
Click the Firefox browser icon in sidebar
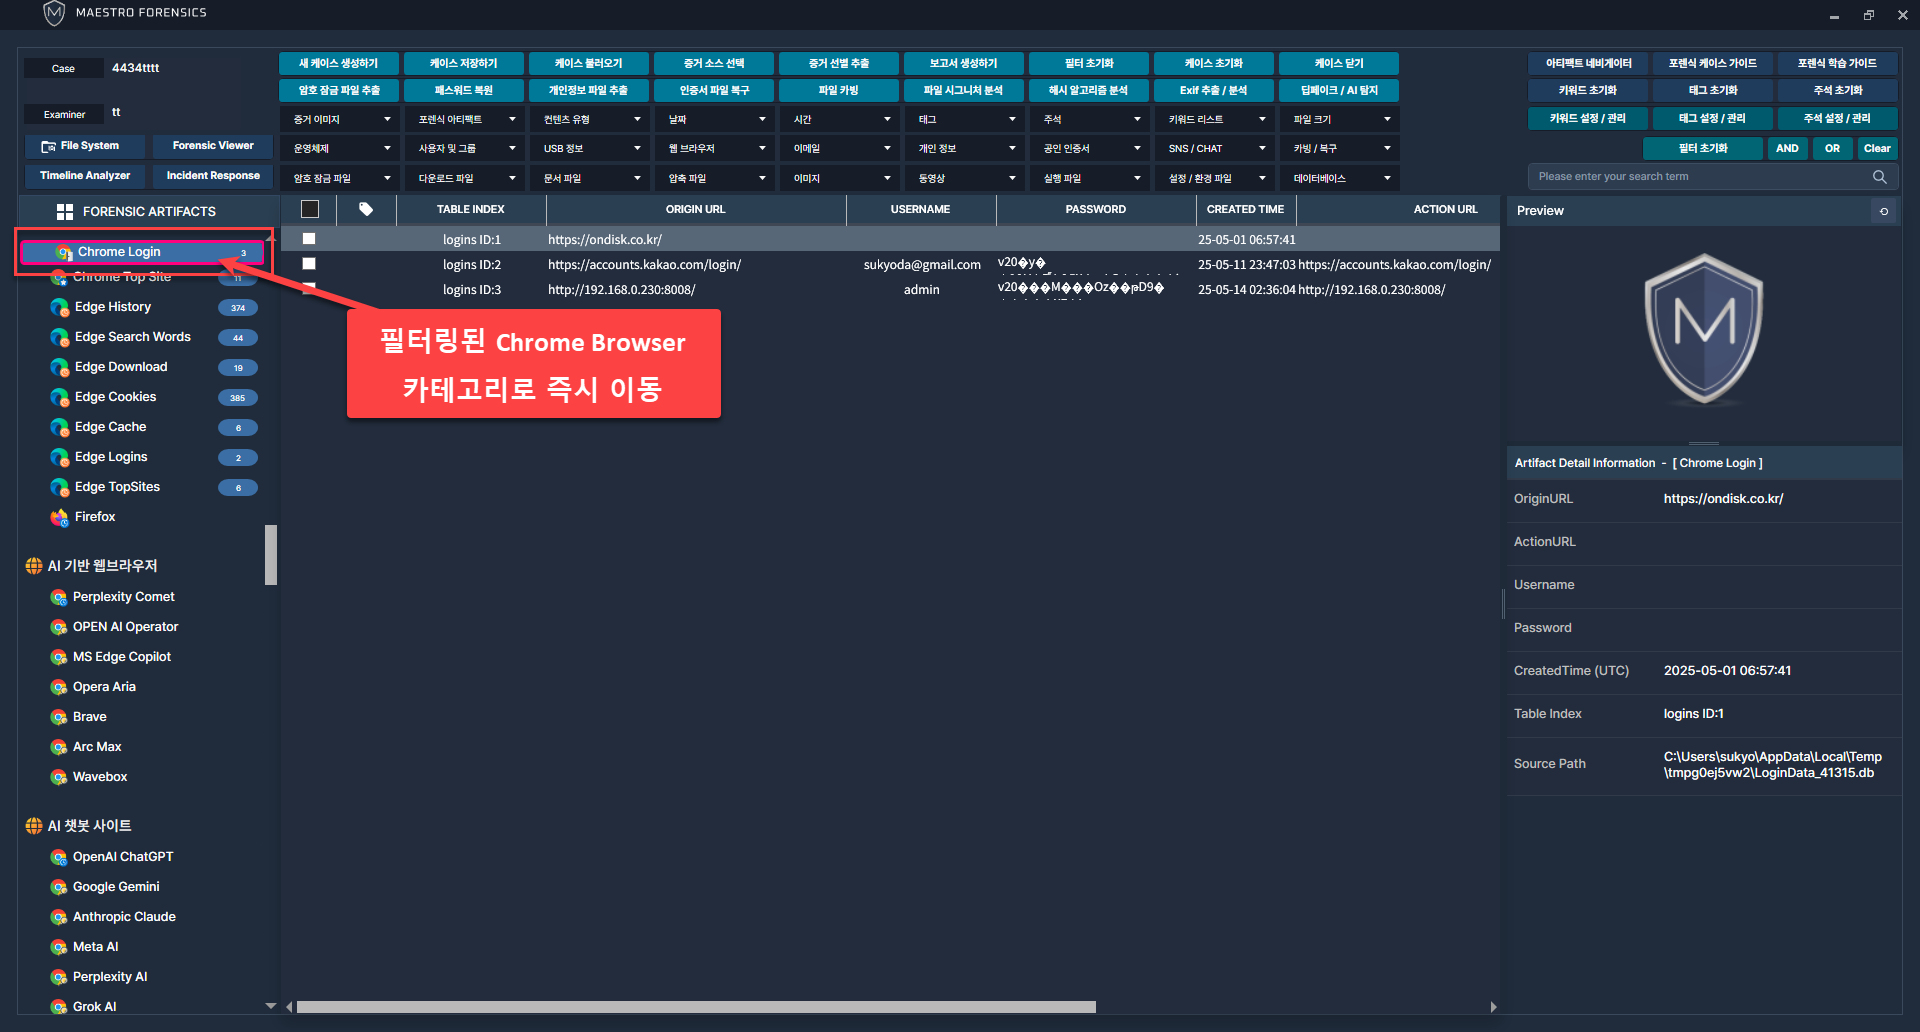[60, 517]
